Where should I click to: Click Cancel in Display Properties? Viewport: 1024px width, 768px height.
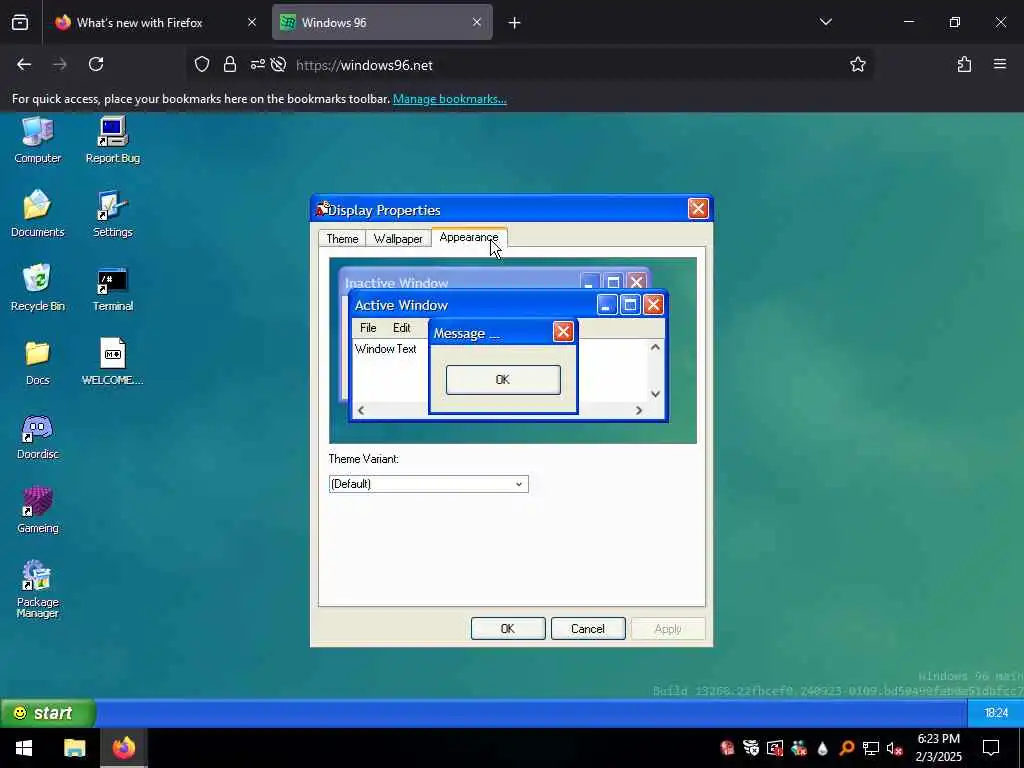(x=588, y=628)
